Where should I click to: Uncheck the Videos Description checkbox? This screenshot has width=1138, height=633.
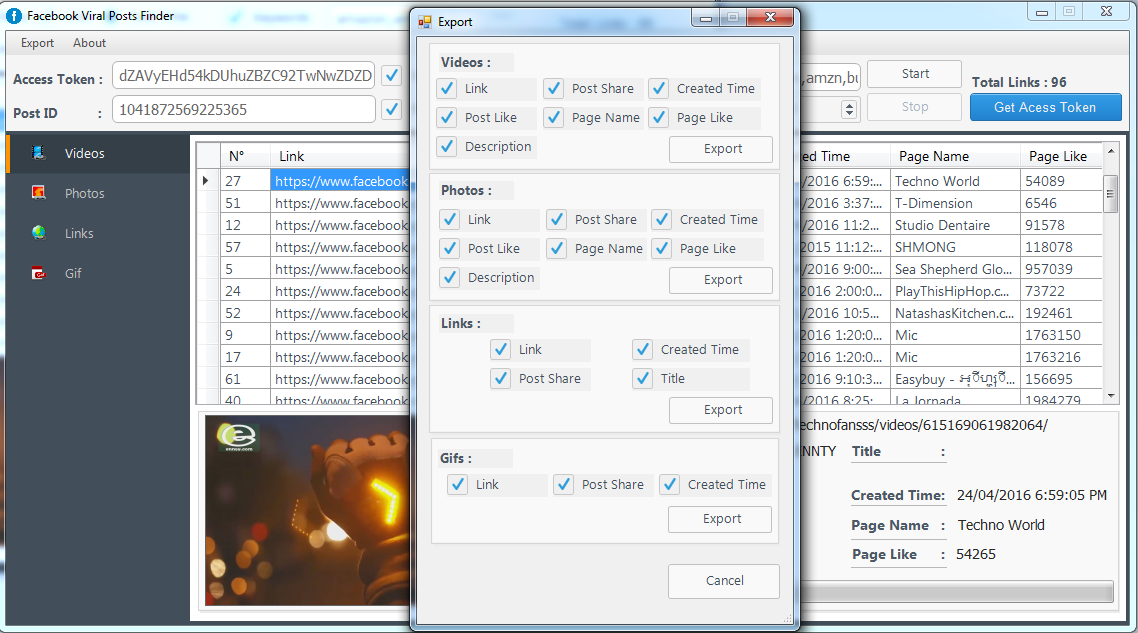tap(447, 147)
